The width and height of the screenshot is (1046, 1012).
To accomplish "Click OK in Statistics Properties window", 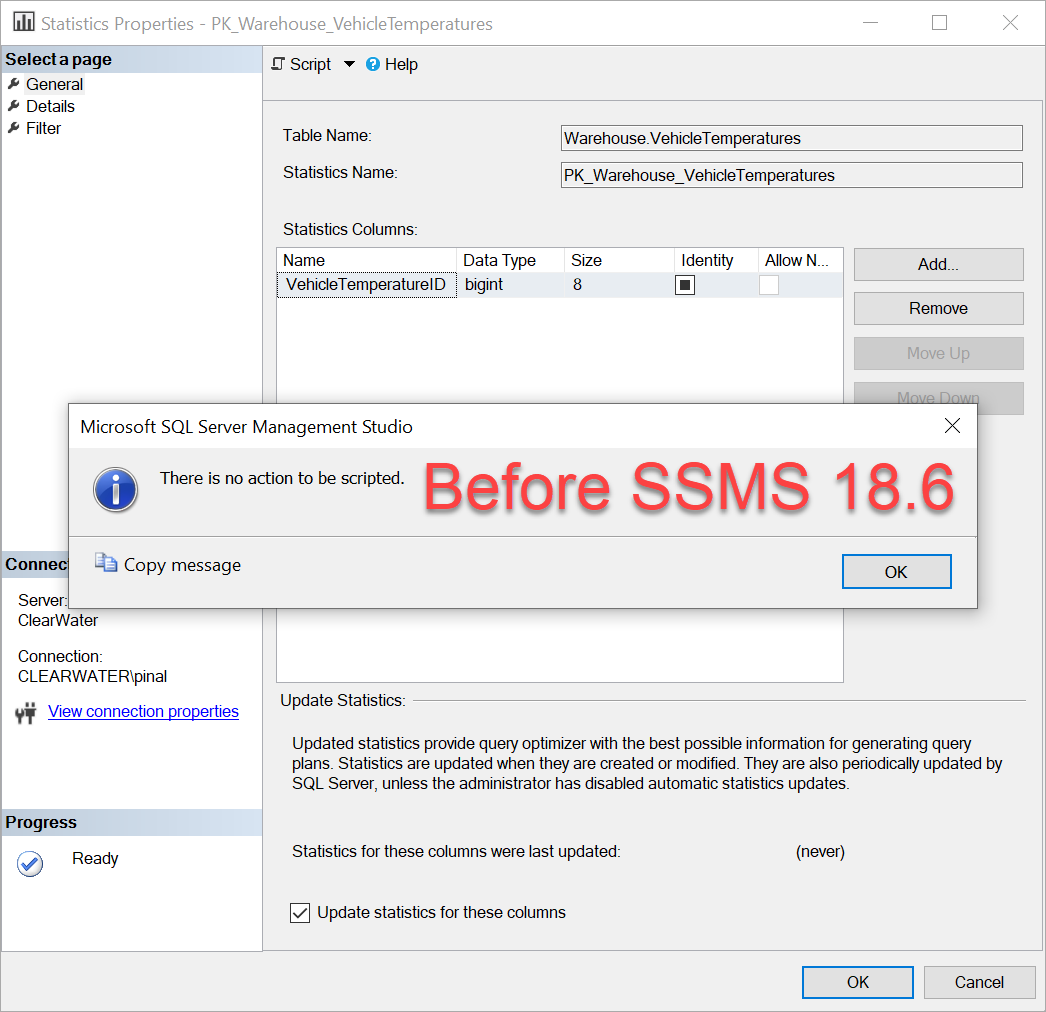I will (857, 982).
